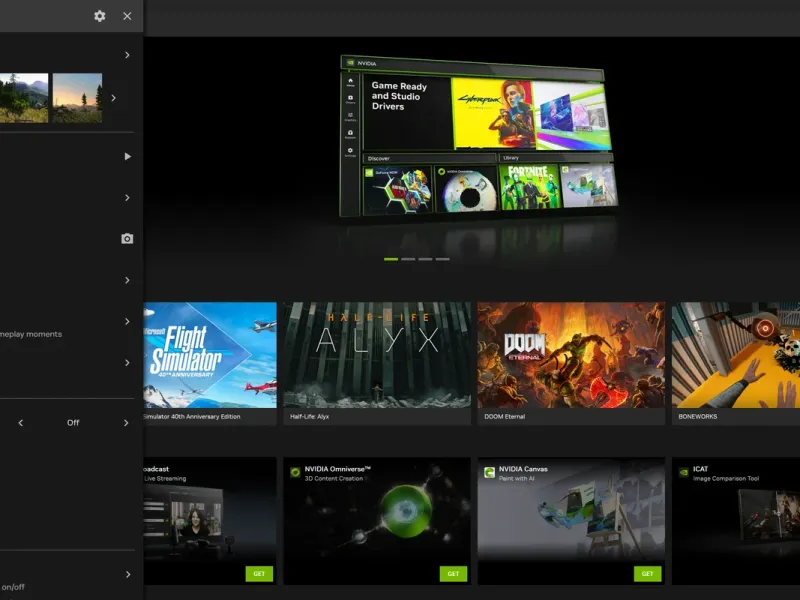Click the 'BONEWORKS' title text

click(698, 417)
